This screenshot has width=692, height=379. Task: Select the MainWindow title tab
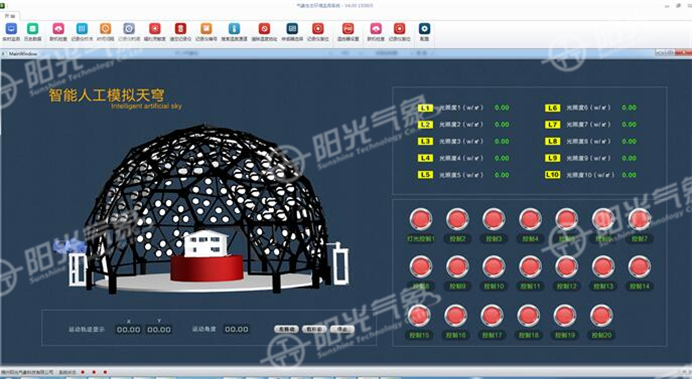pos(23,54)
